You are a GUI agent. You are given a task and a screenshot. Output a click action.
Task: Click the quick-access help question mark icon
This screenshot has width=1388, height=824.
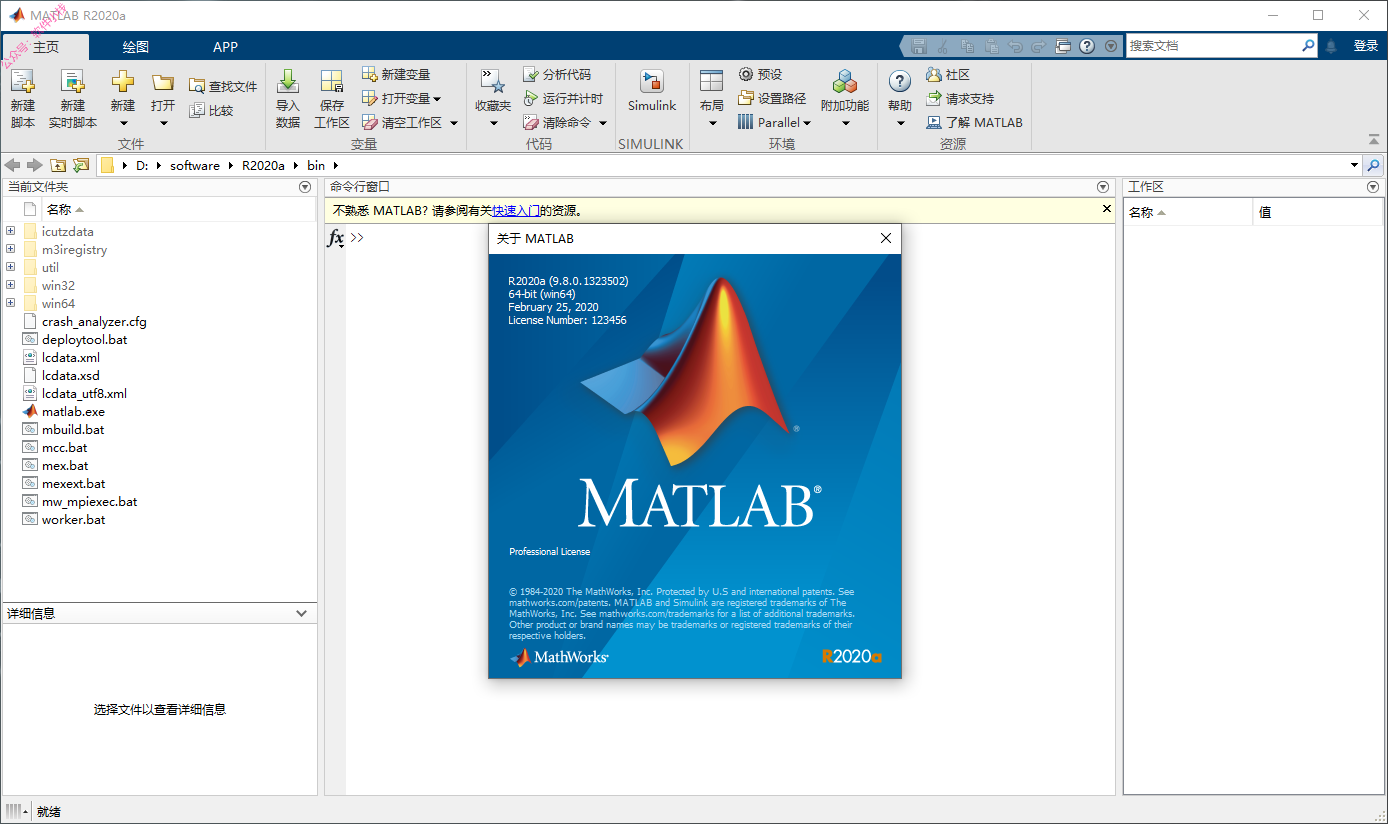[x=1086, y=46]
